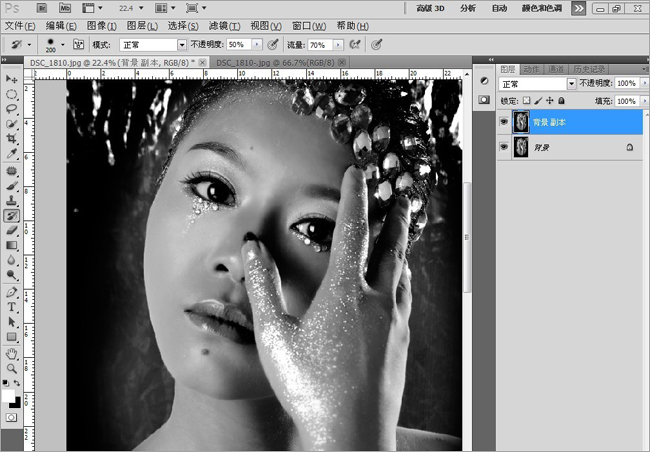Toggle lock all for layer
The image size is (650, 452).
(x=561, y=100)
